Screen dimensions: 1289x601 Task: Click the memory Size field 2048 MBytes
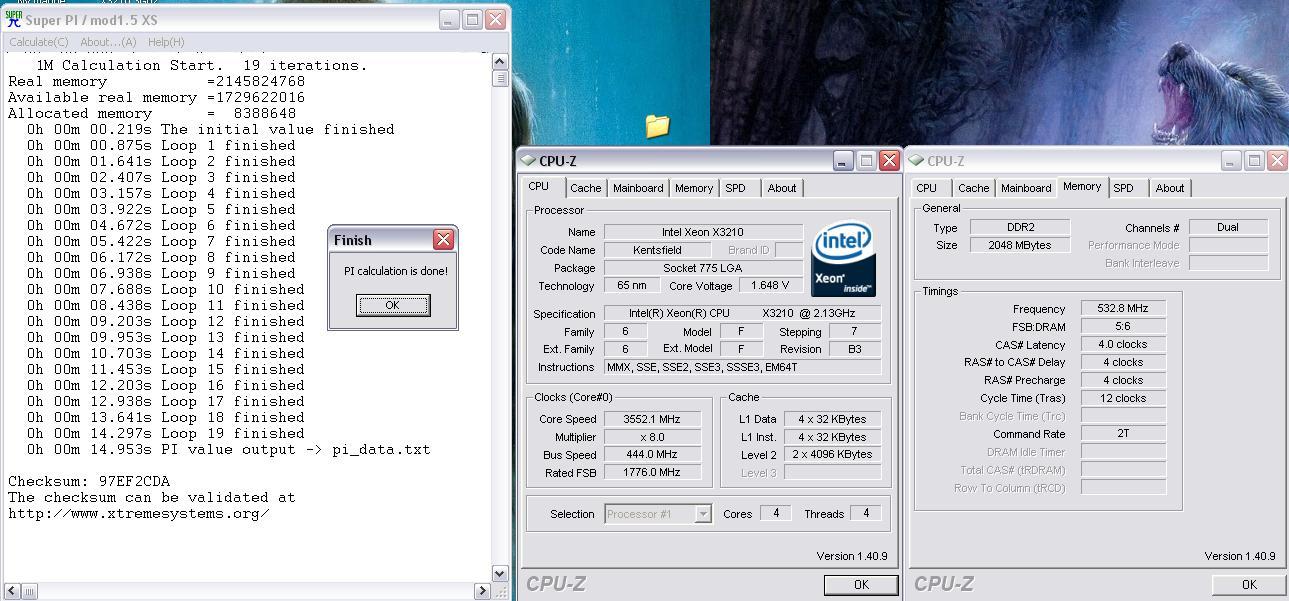(1021, 245)
